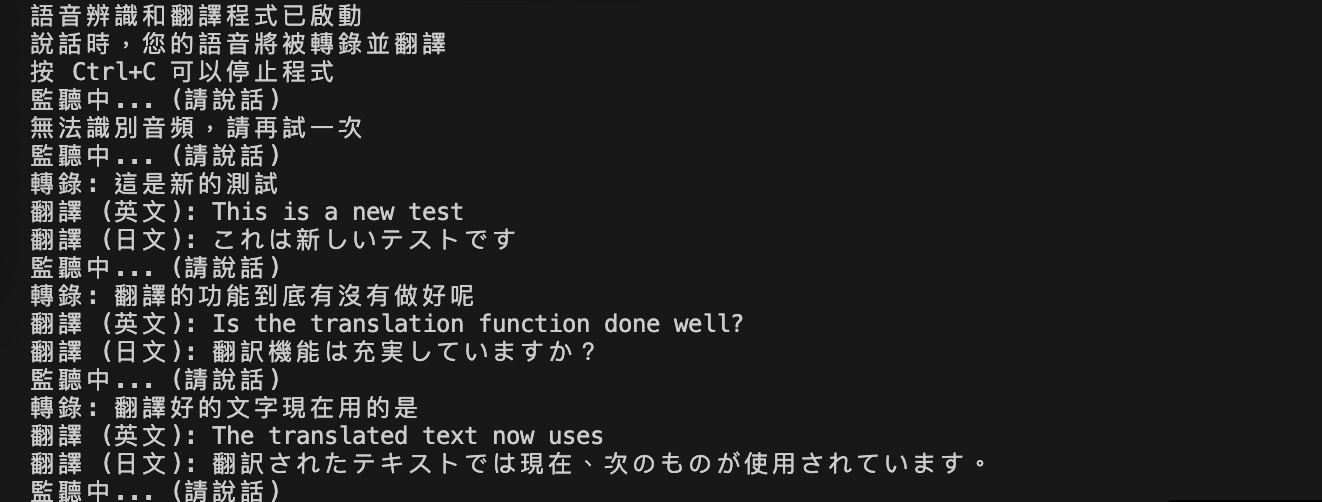Click 'Is the translation function done well?'
1322x502 pixels.
click(x=478, y=324)
